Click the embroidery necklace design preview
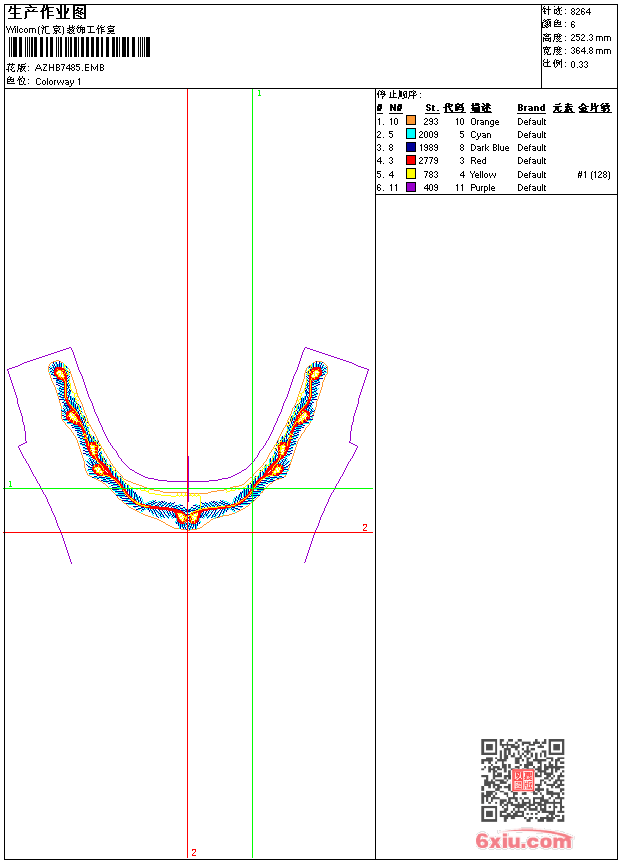The image size is (620, 860). [188, 450]
